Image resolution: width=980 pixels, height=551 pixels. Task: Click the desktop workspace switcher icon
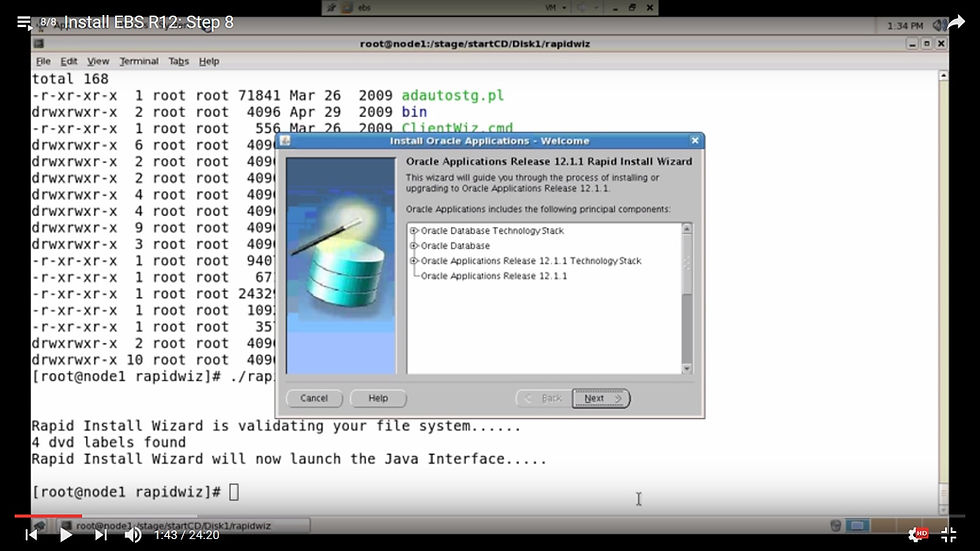click(857, 525)
